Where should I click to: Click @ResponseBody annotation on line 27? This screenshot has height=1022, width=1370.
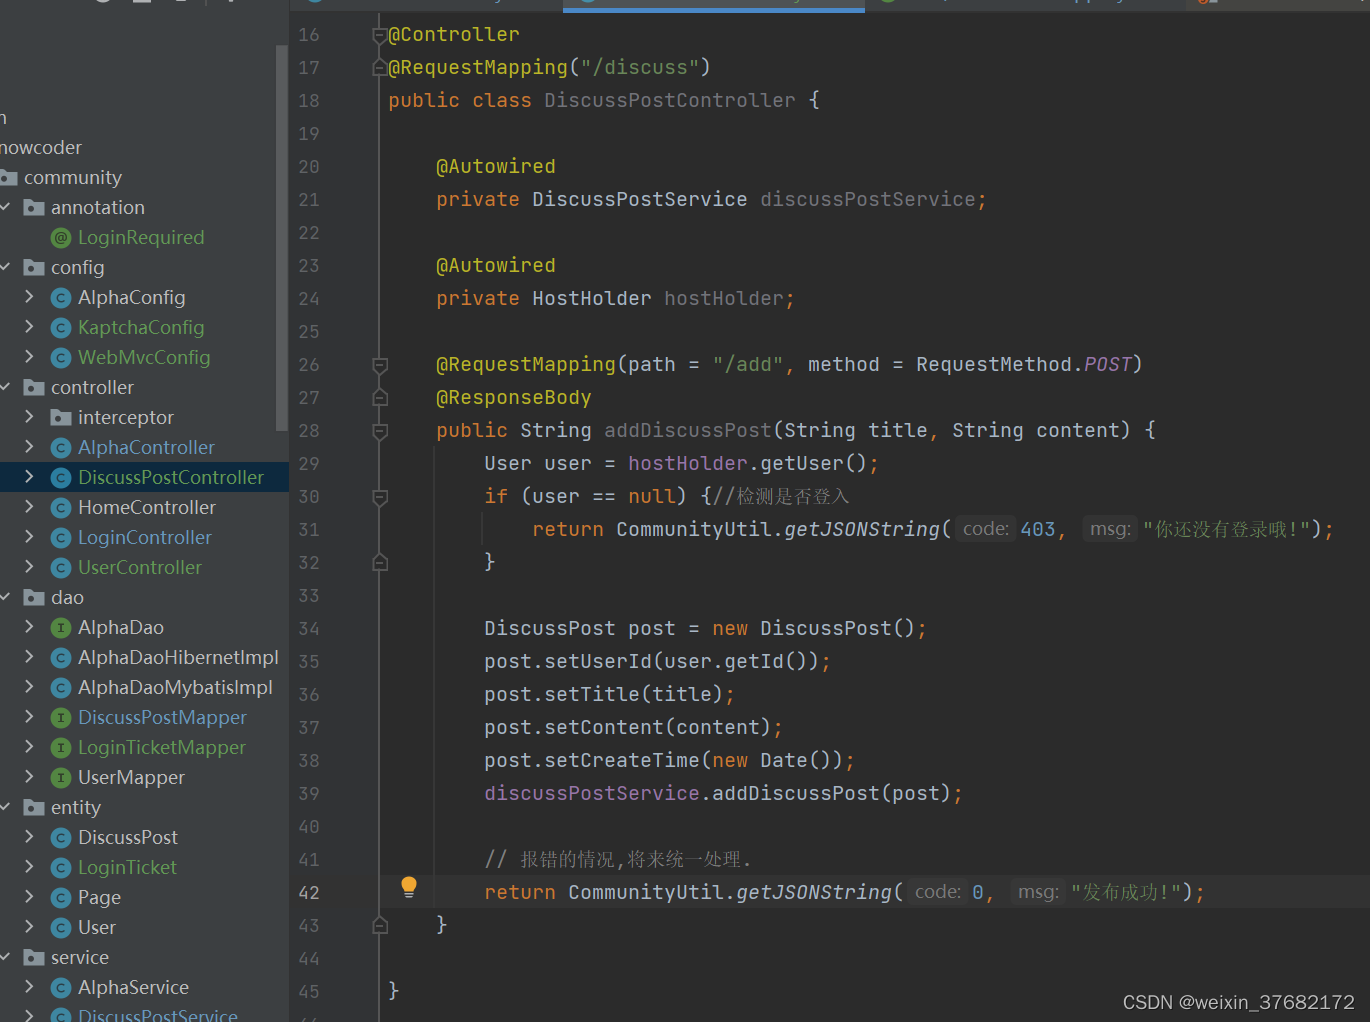514,397
